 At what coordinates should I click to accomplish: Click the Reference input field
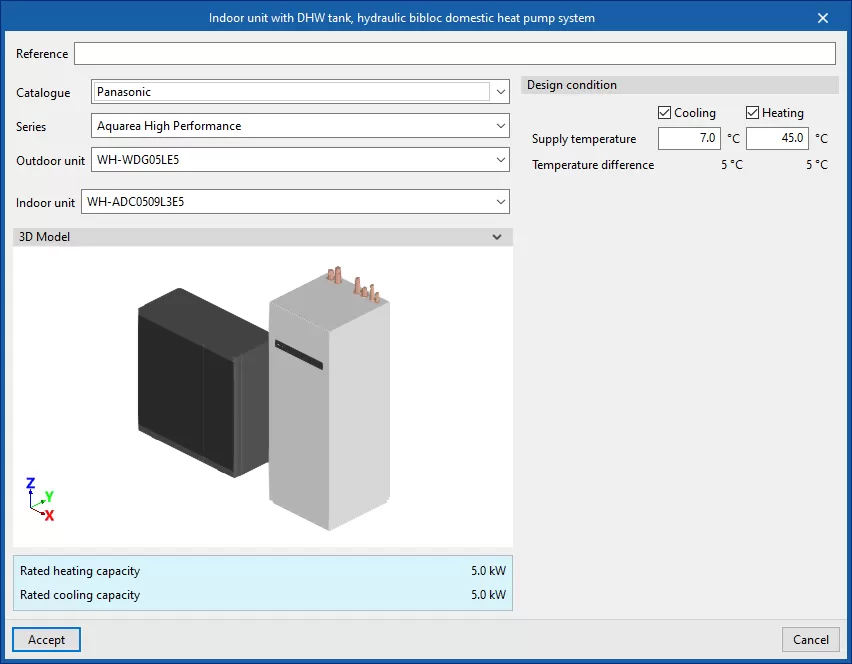(x=455, y=54)
